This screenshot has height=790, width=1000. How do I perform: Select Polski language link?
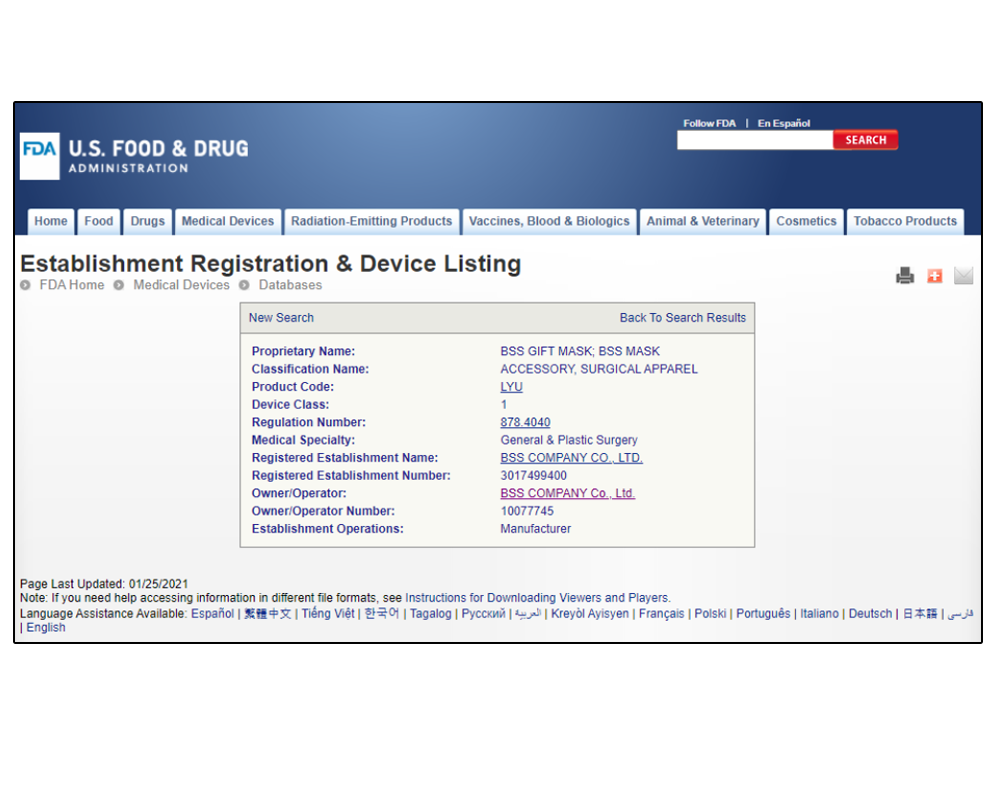(710, 613)
